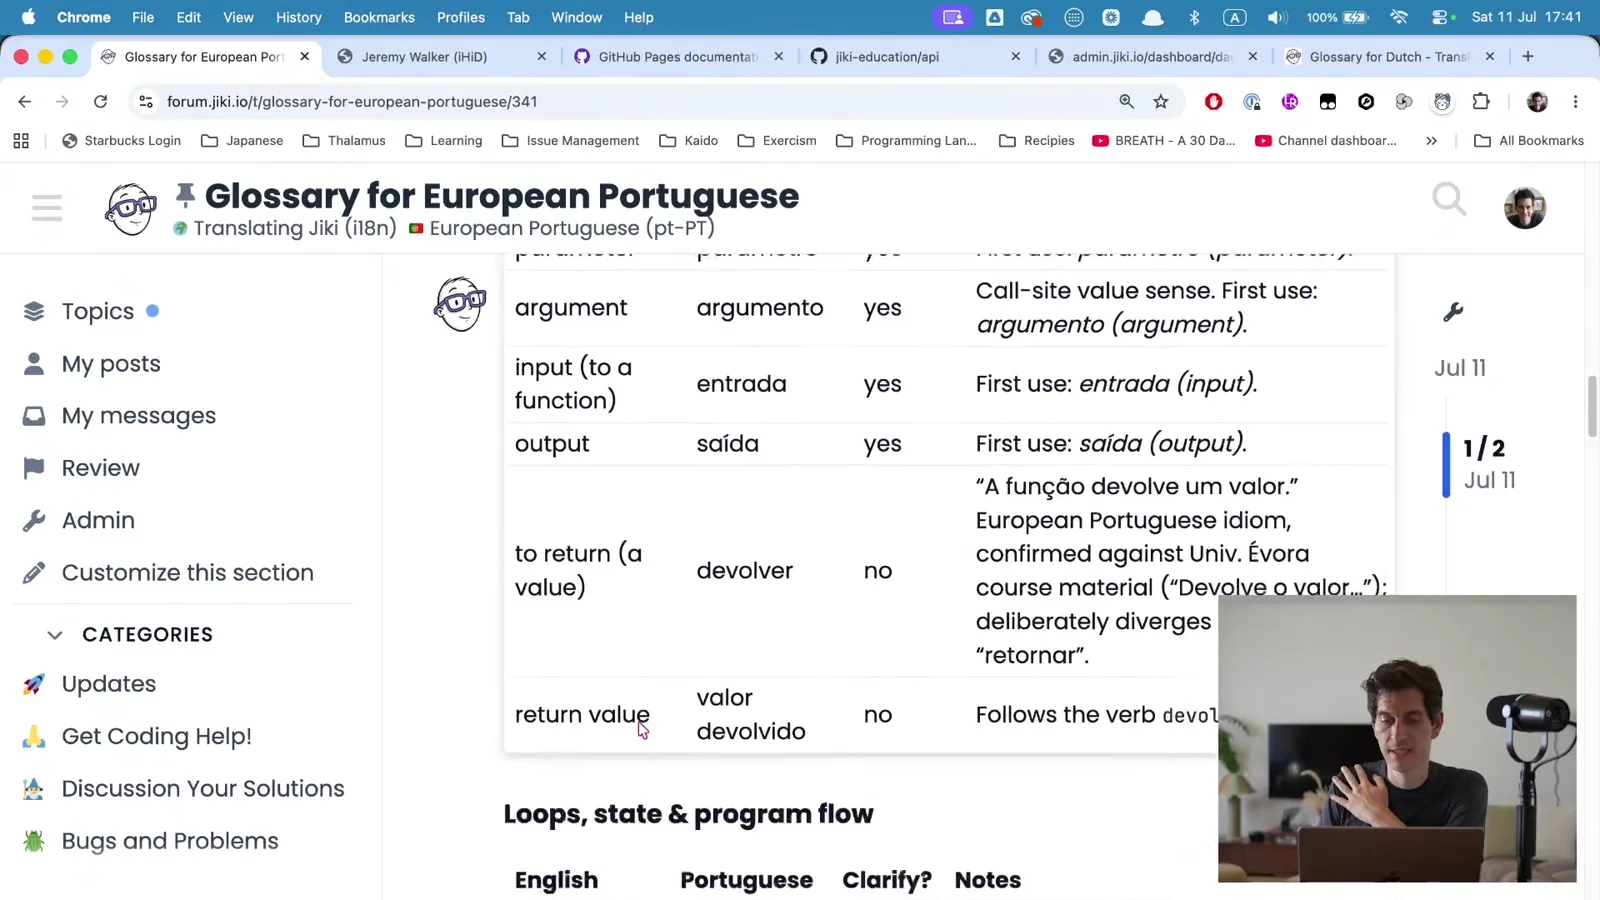The image size is (1600, 900).
Task: Open Chrome three-dot menu
Action: point(1575,101)
